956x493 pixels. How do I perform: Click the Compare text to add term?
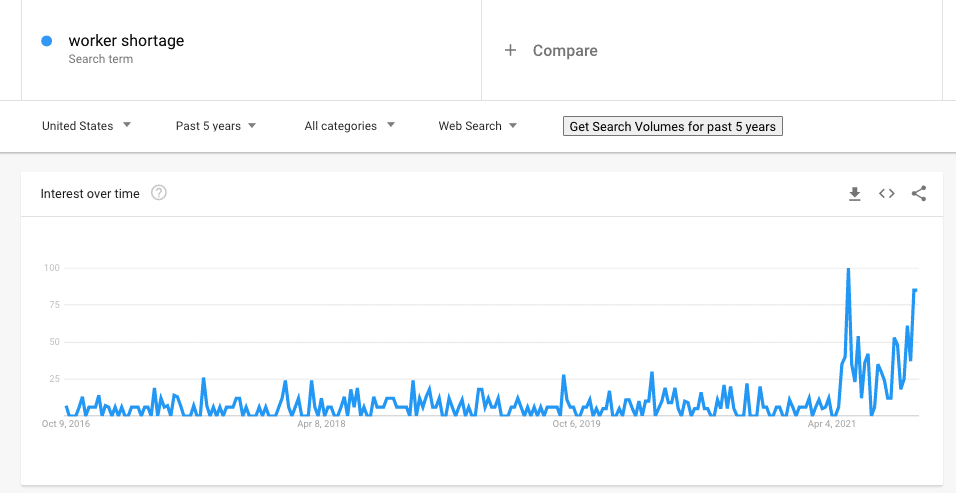click(565, 51)
